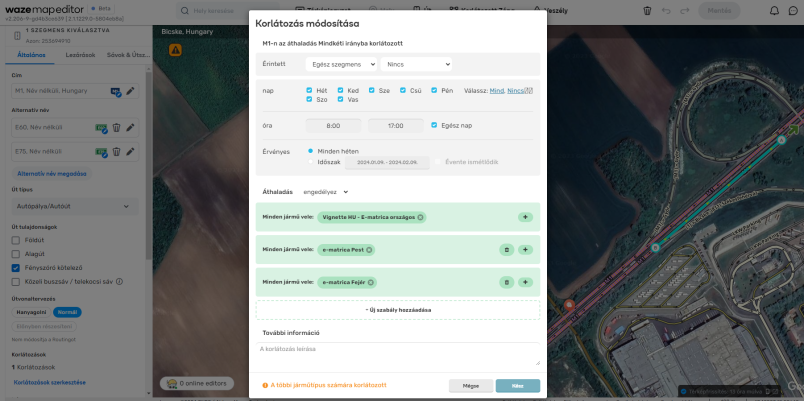This screenshot has width=804, height=401.
Task: Uncheck the Hét day checkbox
Action: pos(310,90)
